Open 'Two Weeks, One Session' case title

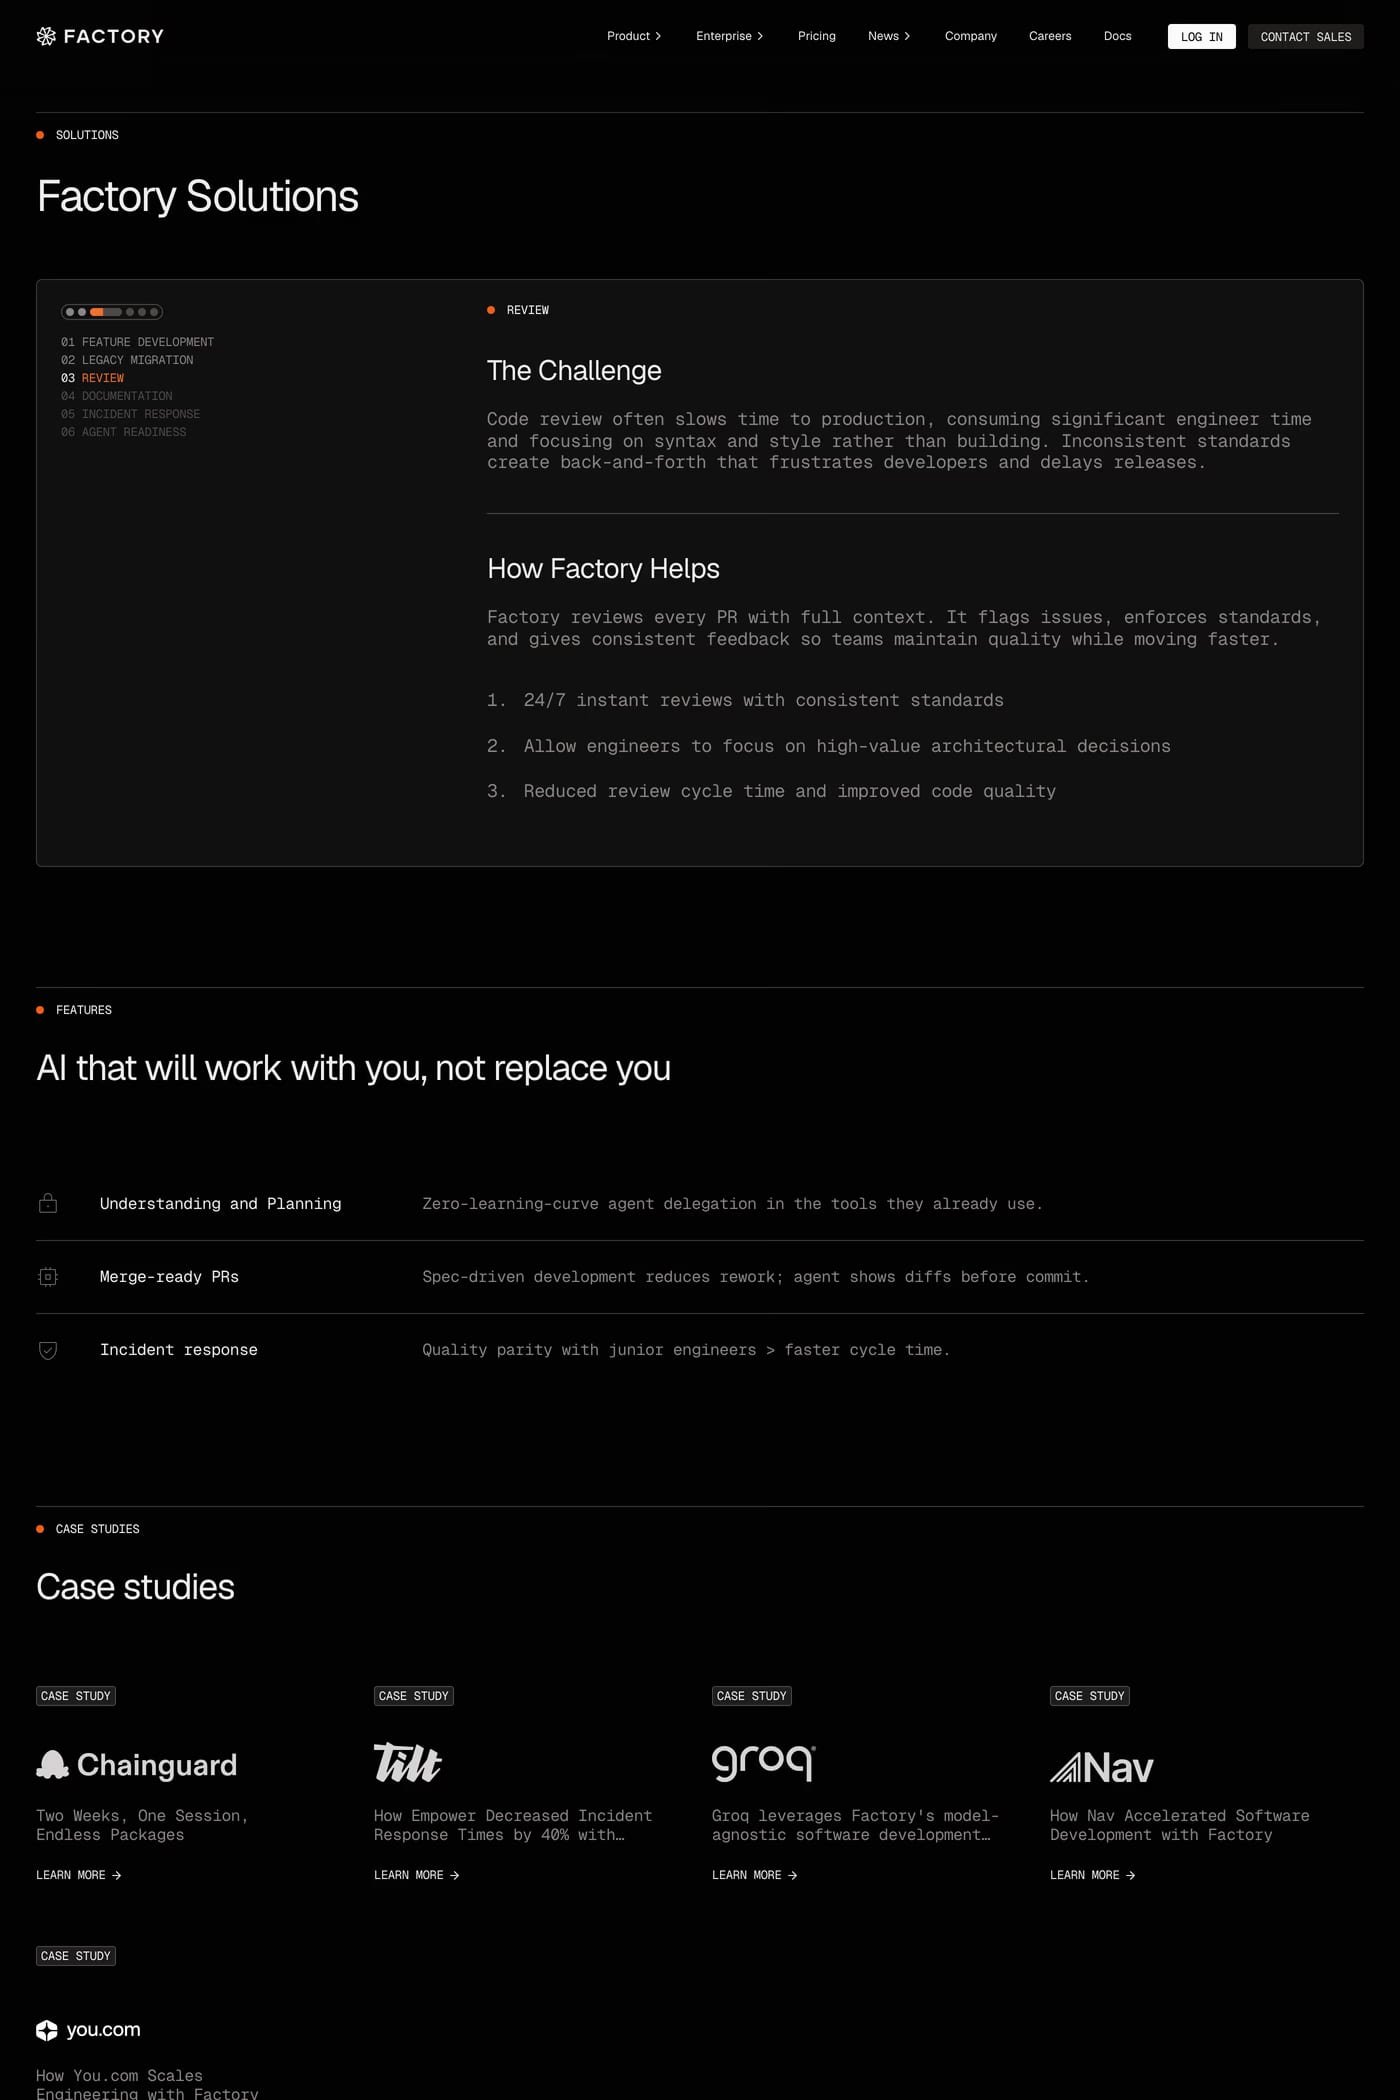(x=142, y=1825)
